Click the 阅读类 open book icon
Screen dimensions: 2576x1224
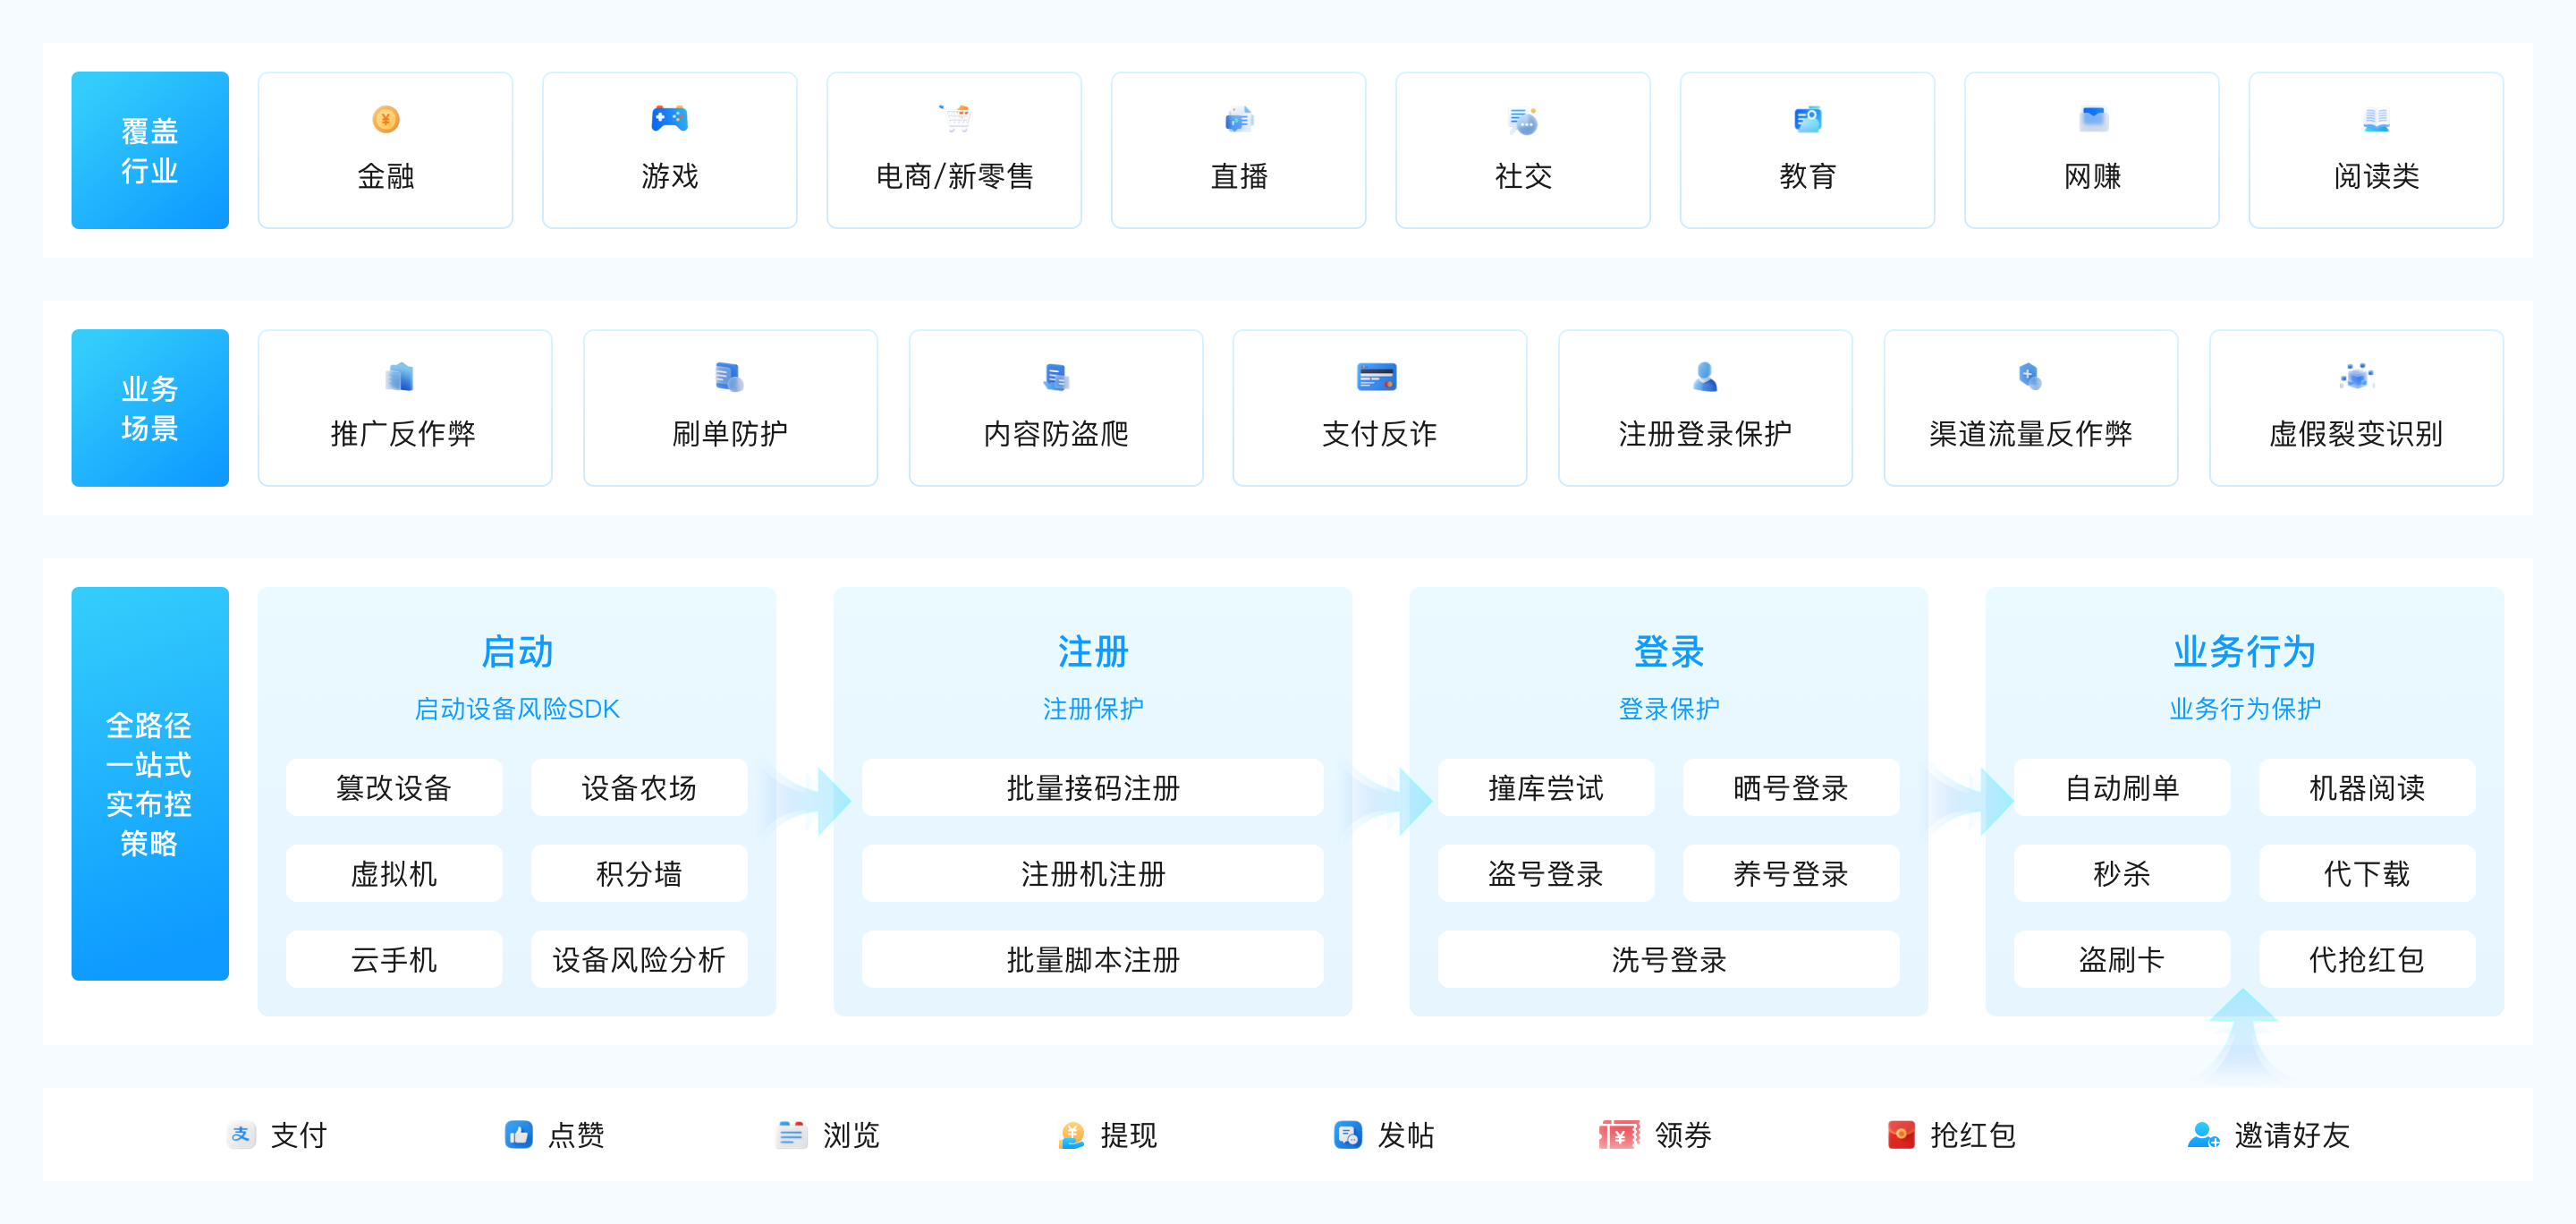(2376, 120)
